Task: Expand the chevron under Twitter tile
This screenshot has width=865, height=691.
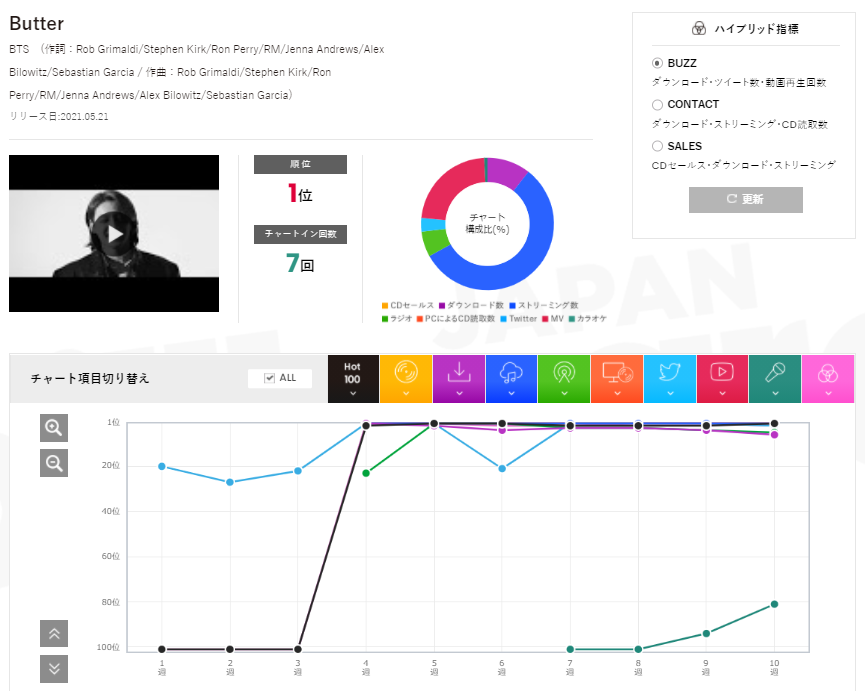Action: (670, 393)
